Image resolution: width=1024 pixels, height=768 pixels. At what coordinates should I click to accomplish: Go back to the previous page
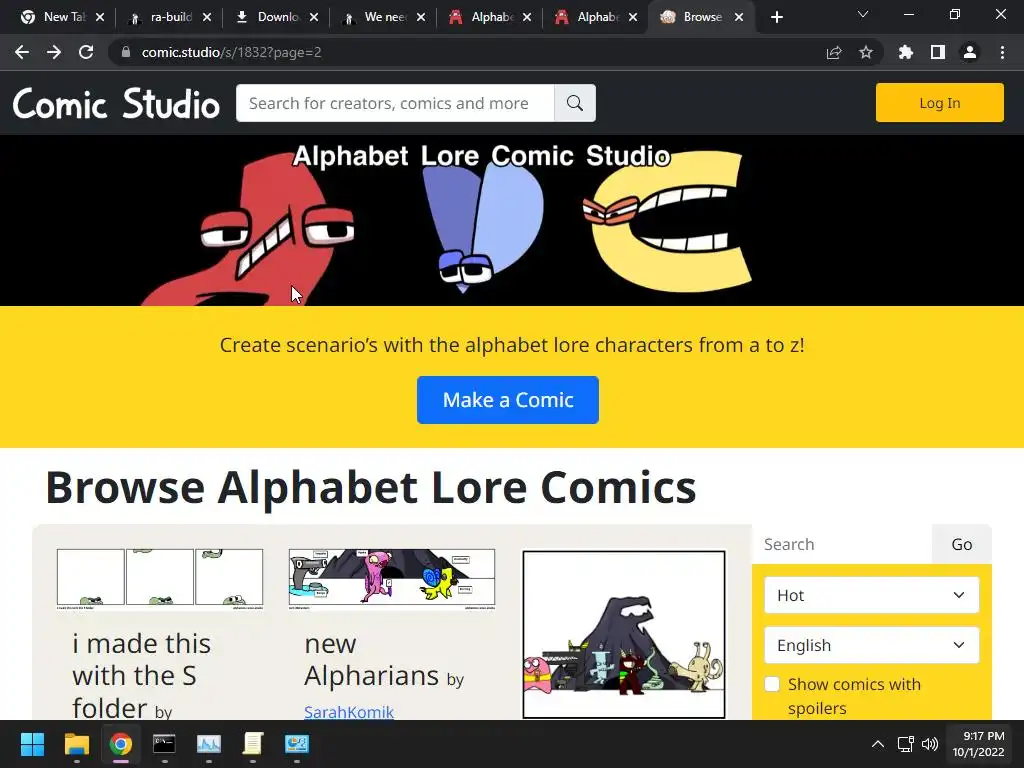(22, 52)
